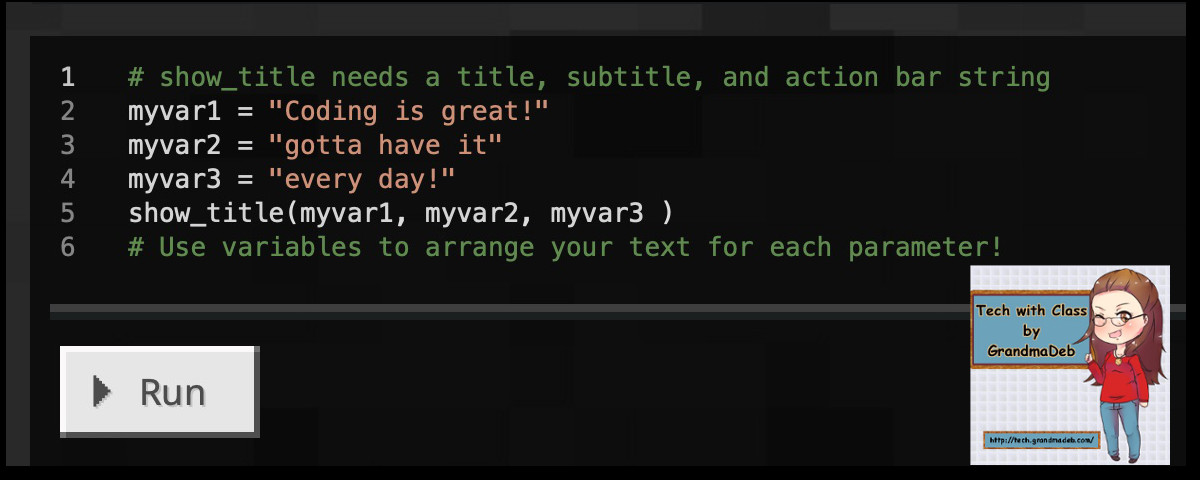Open the tech.grandmadeb.com link in the logo
1200x480 pixels.
tap(1041, 440)
